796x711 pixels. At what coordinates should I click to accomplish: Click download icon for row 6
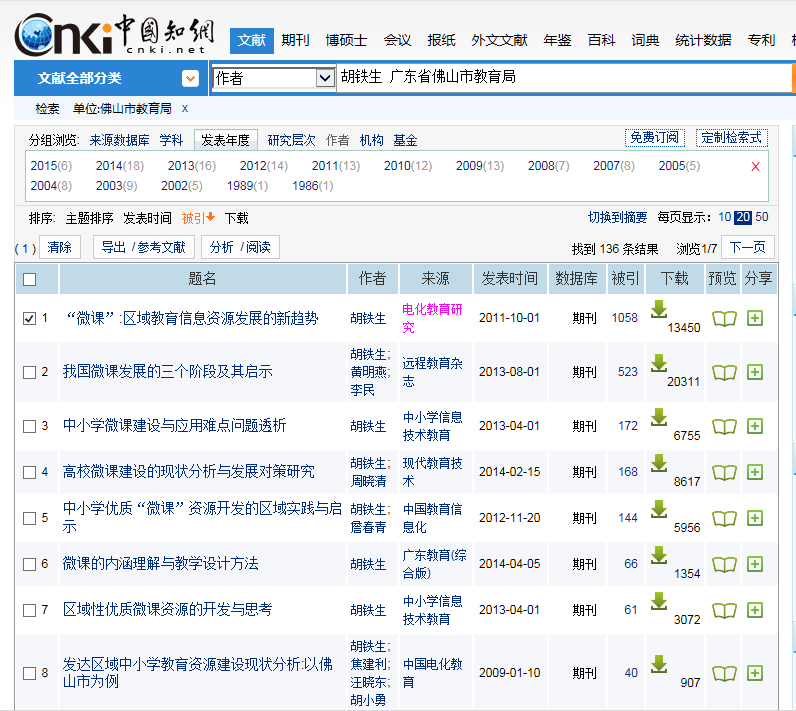coord(658,555)
